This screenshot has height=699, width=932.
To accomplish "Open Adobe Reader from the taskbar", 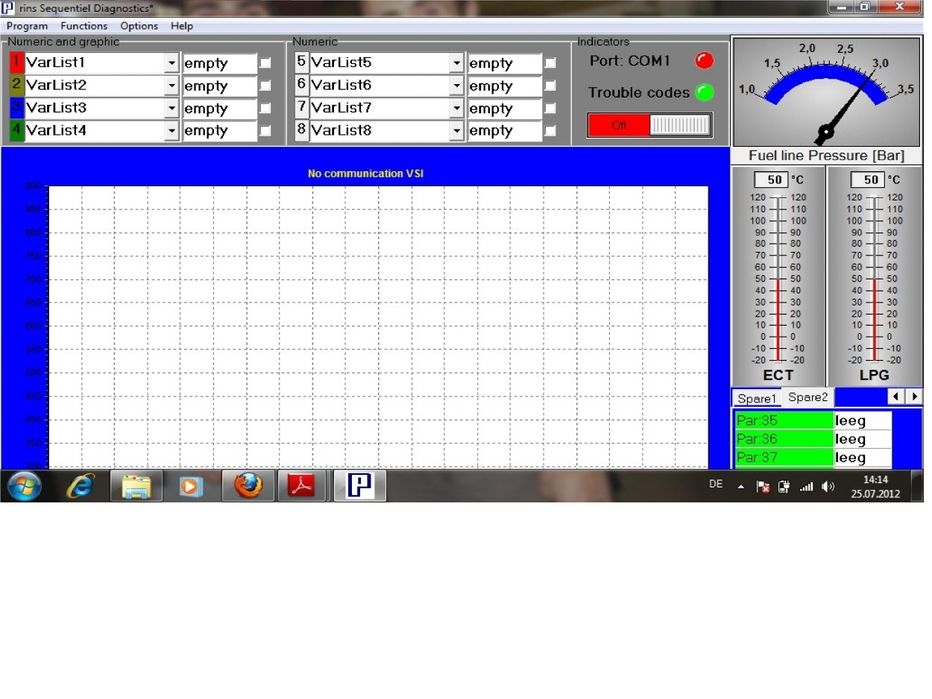I will point(301,486).
